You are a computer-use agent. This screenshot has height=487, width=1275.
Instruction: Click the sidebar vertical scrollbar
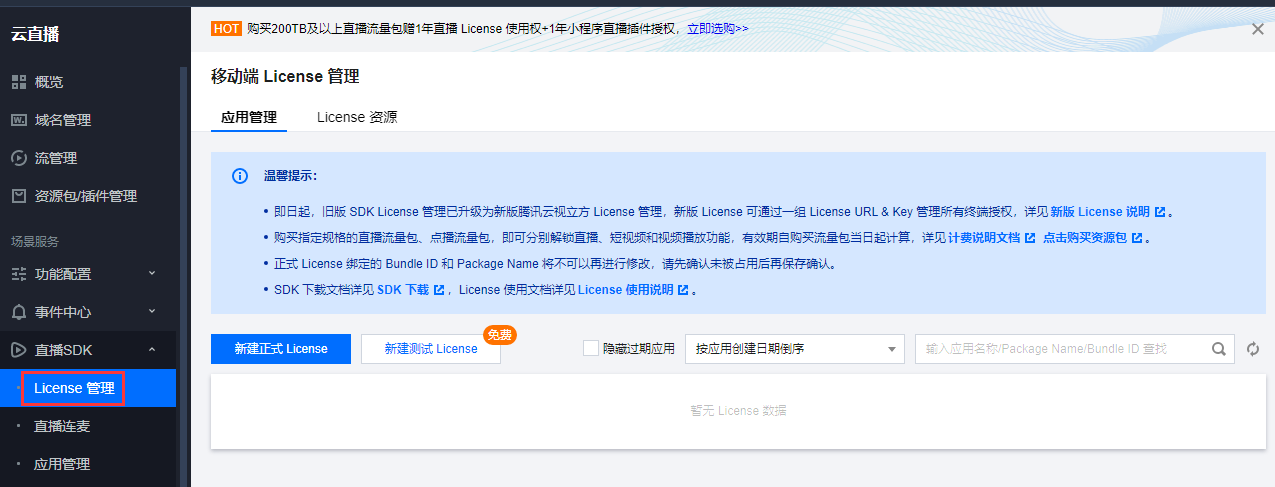coord(182,277)
